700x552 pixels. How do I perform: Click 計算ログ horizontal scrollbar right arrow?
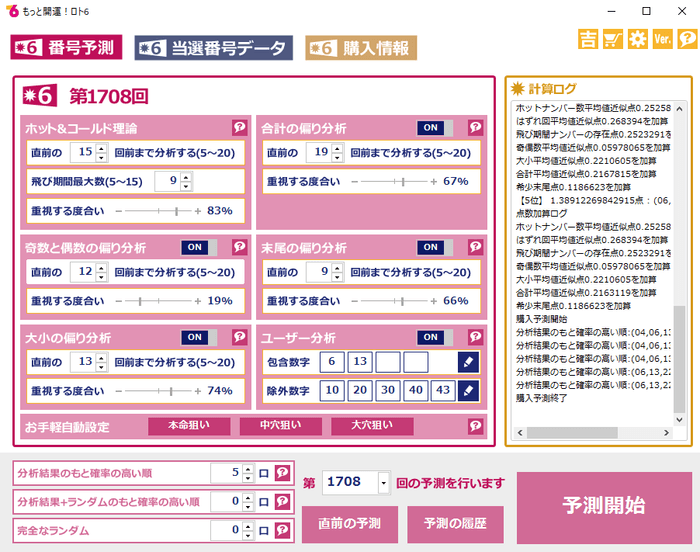coord(666,432)
